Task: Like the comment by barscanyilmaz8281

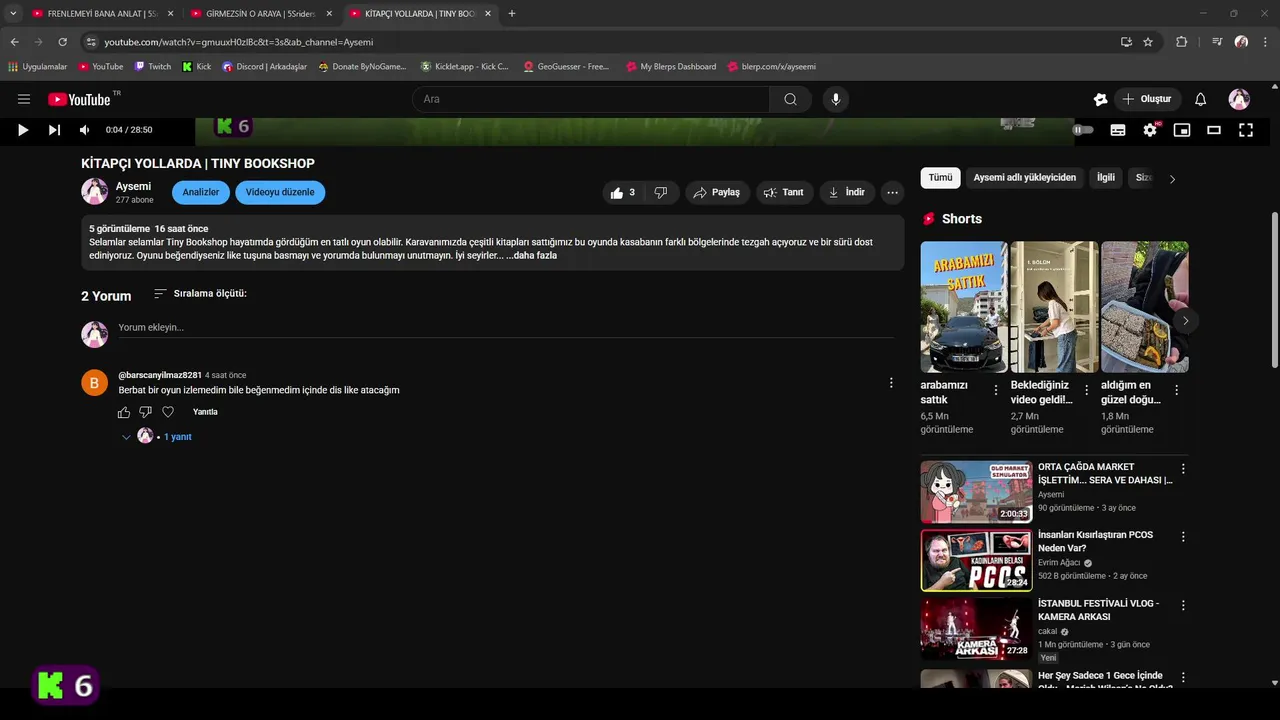Action: pos(124,412)
